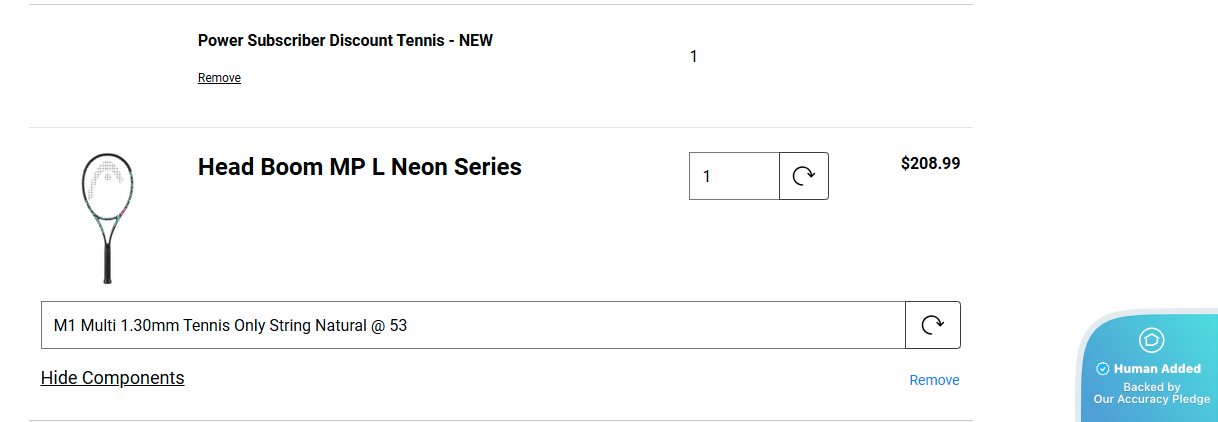Open the Head Boom MP L Neon Series title

click(x=360, y=167)
